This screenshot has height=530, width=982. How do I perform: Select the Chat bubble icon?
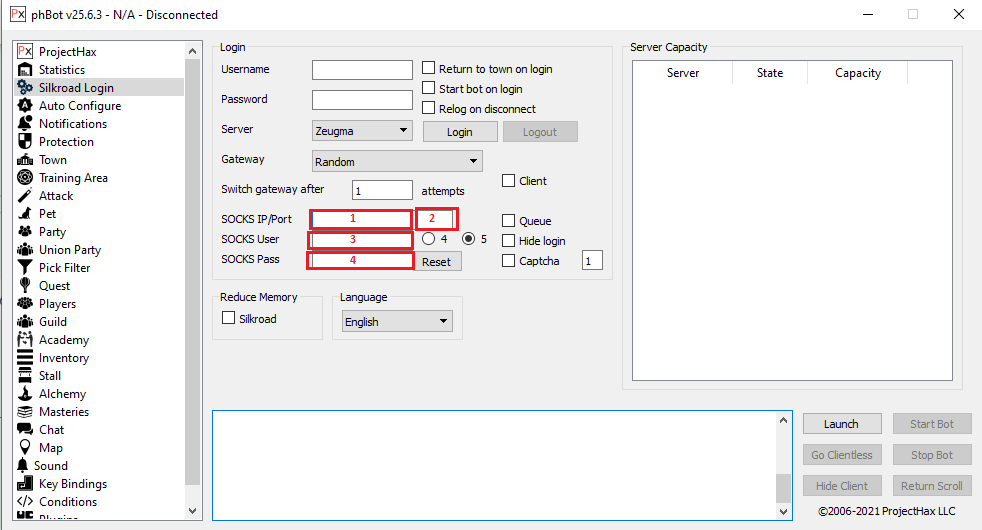click(25, 430)
